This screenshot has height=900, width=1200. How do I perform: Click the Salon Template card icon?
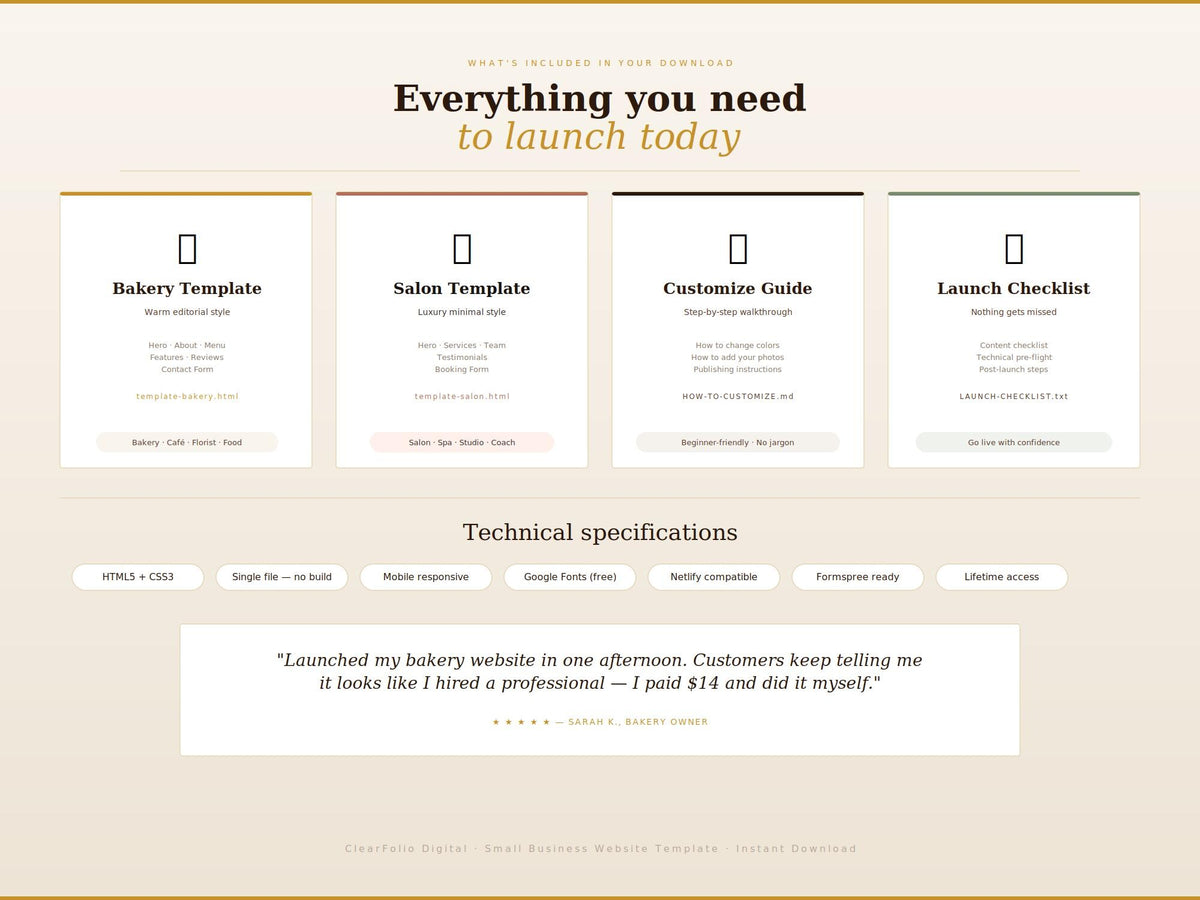point(462,248)
